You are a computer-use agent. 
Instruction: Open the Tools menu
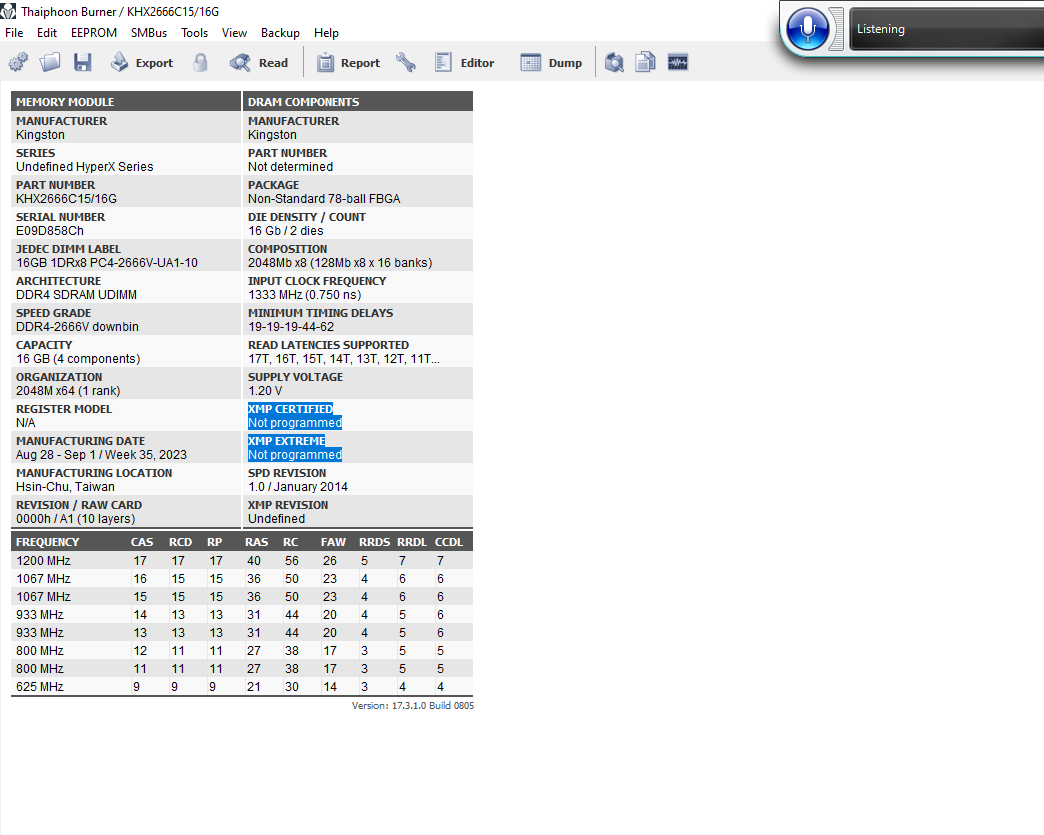194,33
